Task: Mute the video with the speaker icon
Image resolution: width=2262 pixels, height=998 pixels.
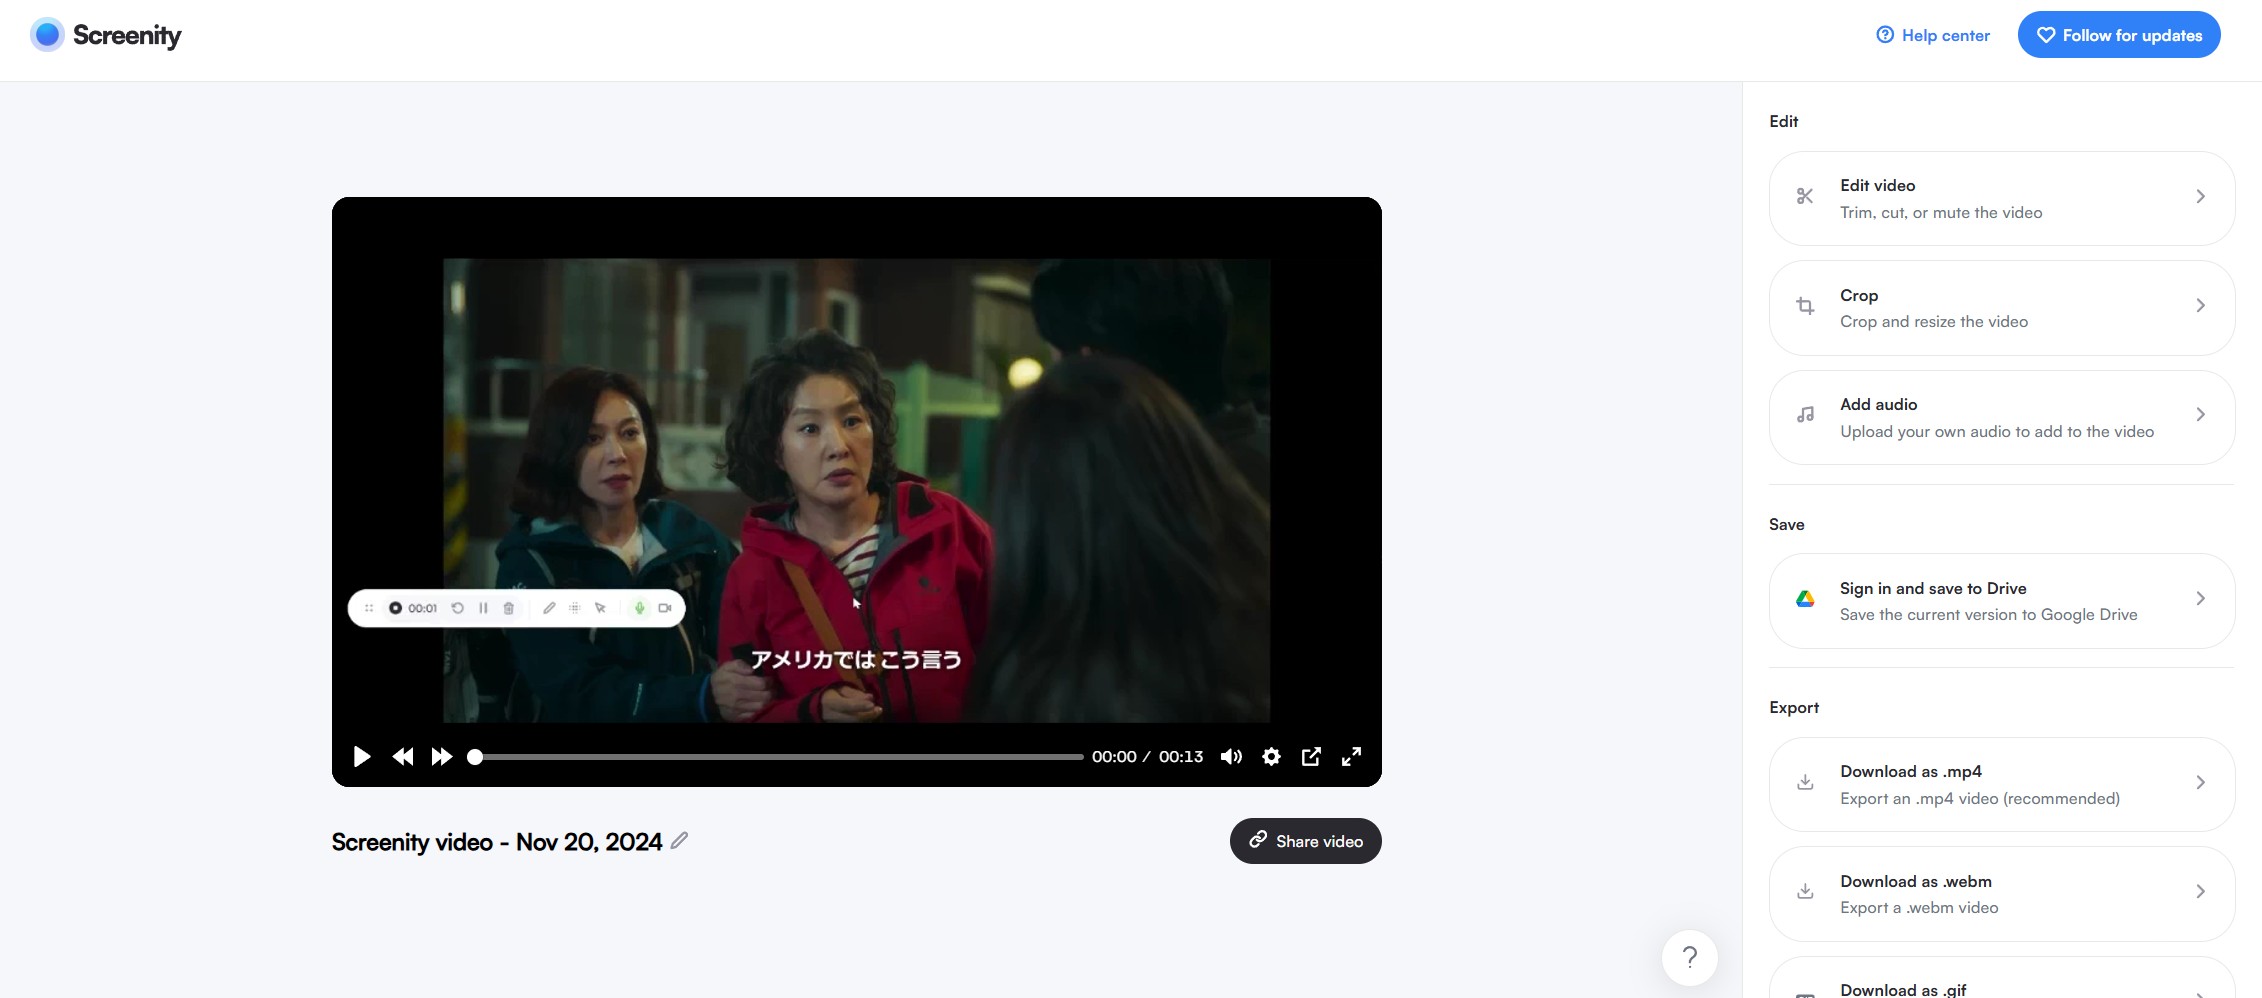Action: click(1231, 757)
